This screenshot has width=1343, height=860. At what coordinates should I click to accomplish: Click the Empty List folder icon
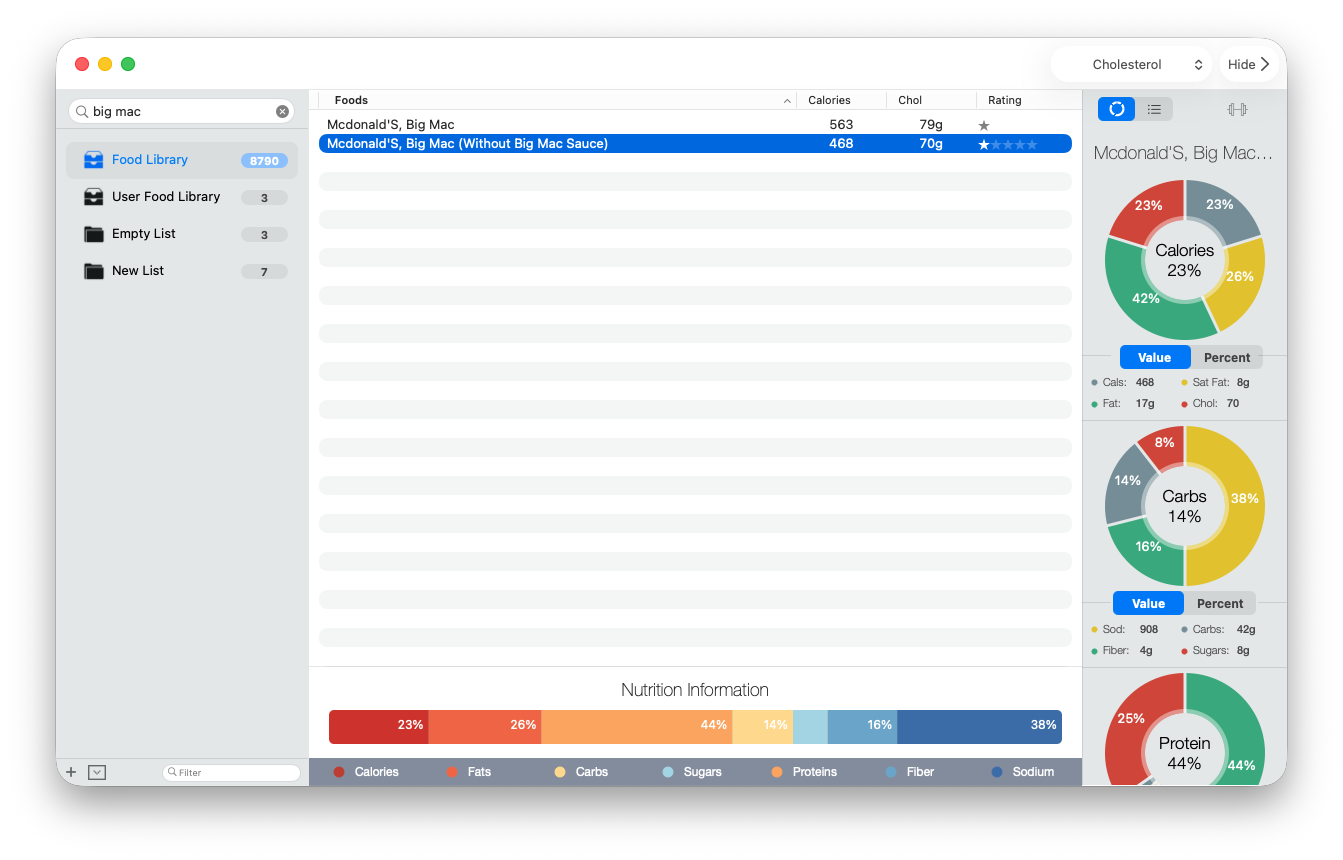(94, 234)
